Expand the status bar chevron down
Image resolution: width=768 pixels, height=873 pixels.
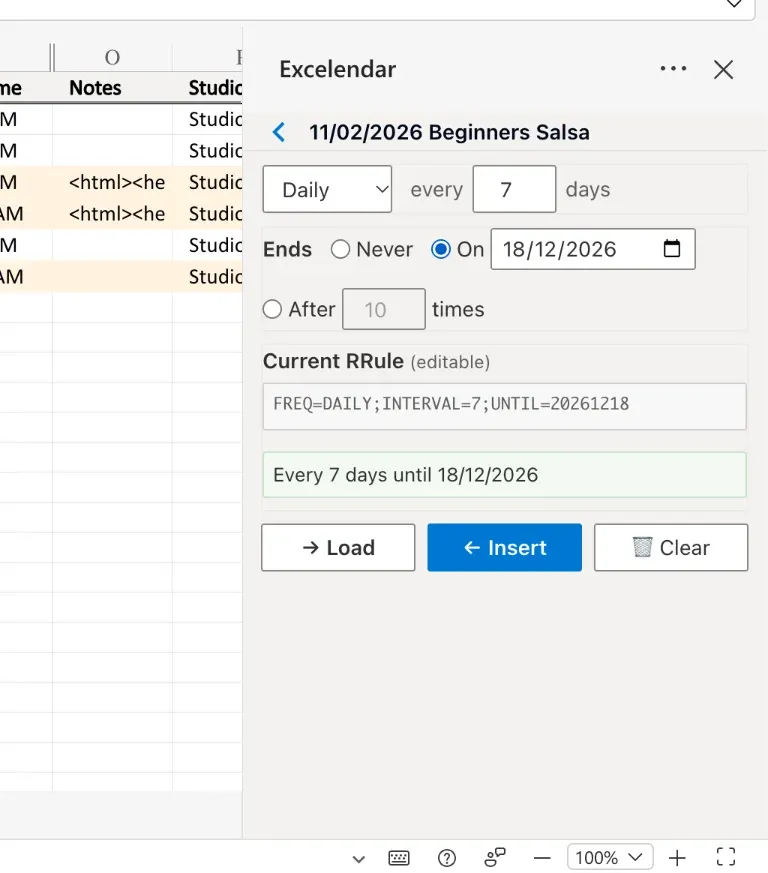point(359,859)
